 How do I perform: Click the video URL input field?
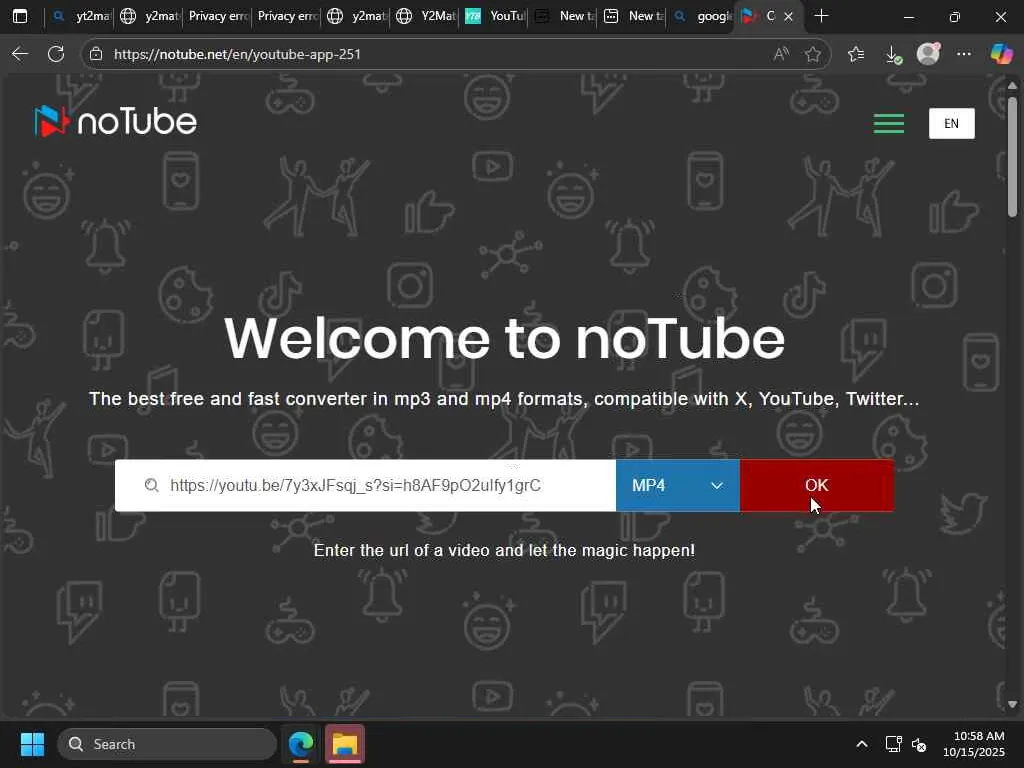click(365, 485)
